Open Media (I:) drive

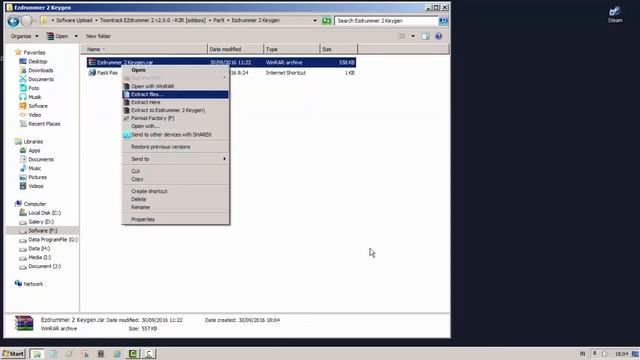pyautogui.click(x=39, y=258)
